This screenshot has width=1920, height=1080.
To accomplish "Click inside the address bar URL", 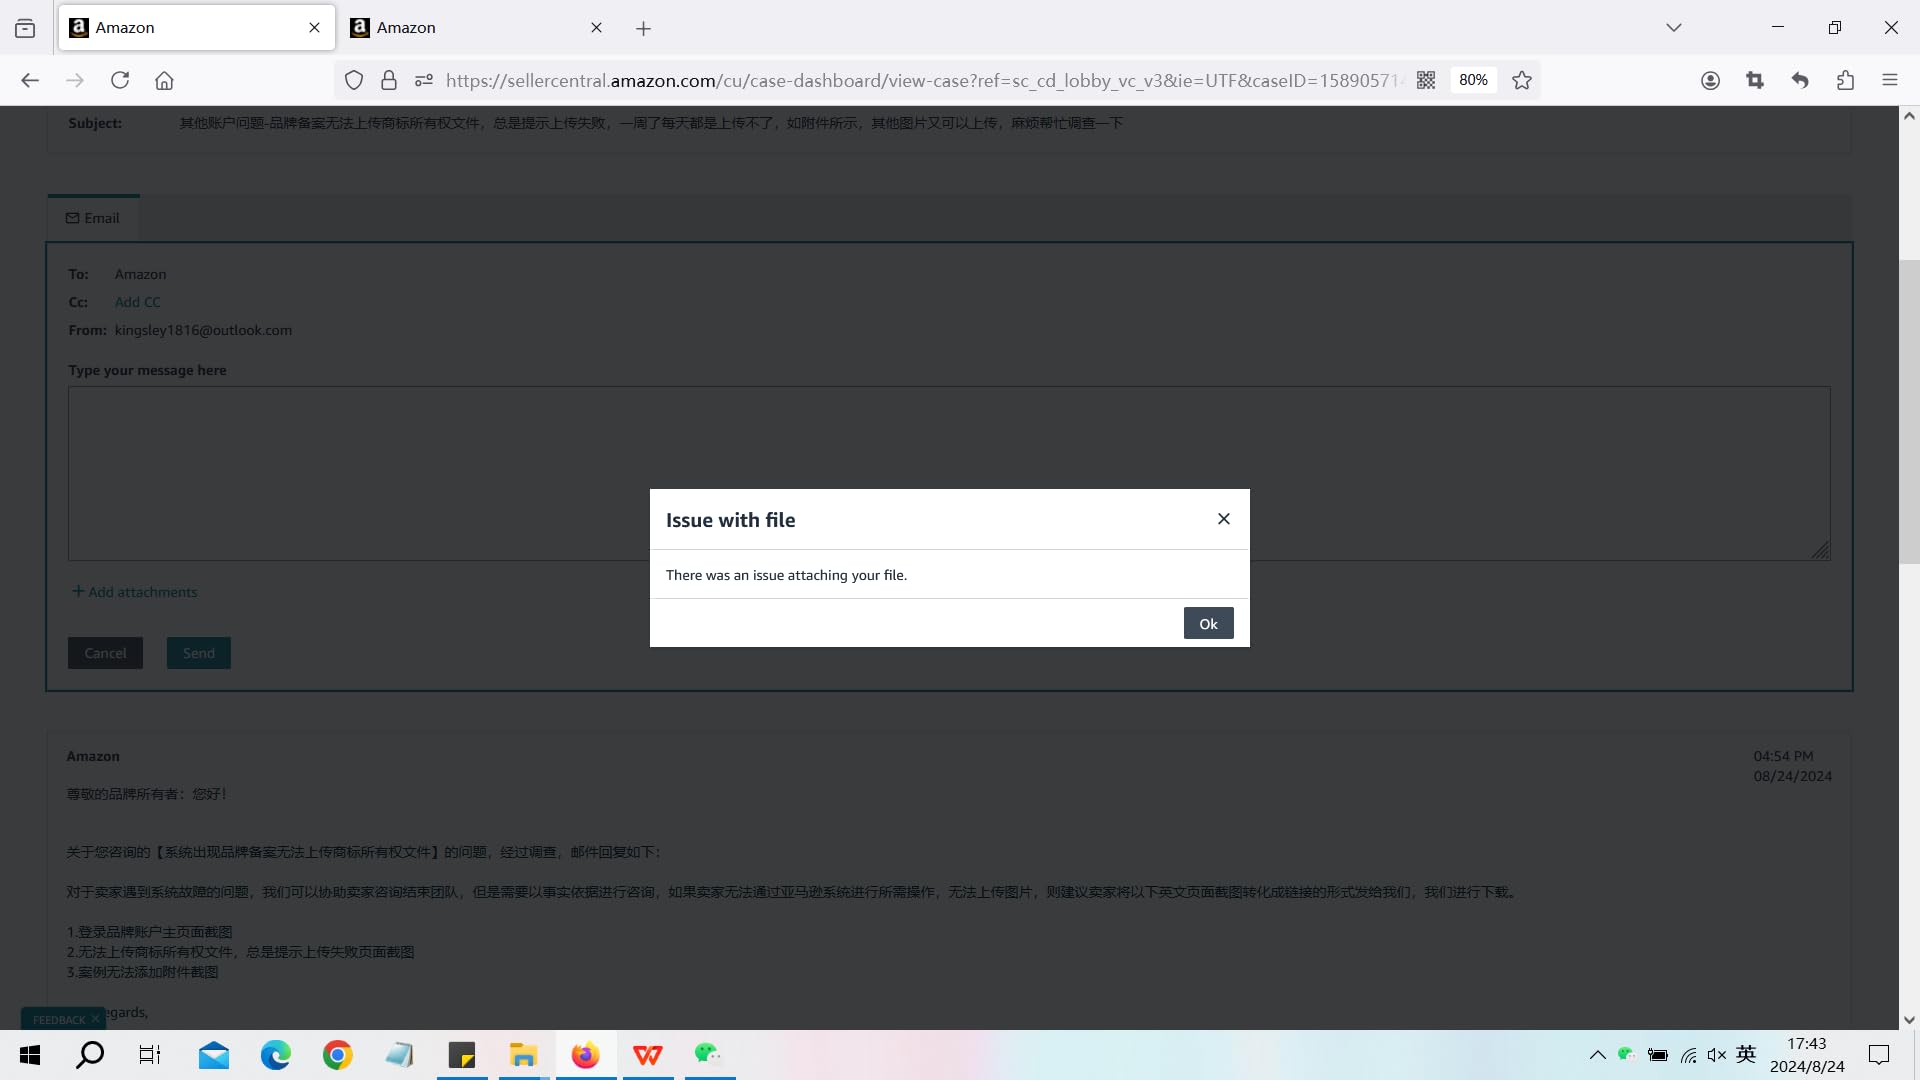I will point(920,80).
